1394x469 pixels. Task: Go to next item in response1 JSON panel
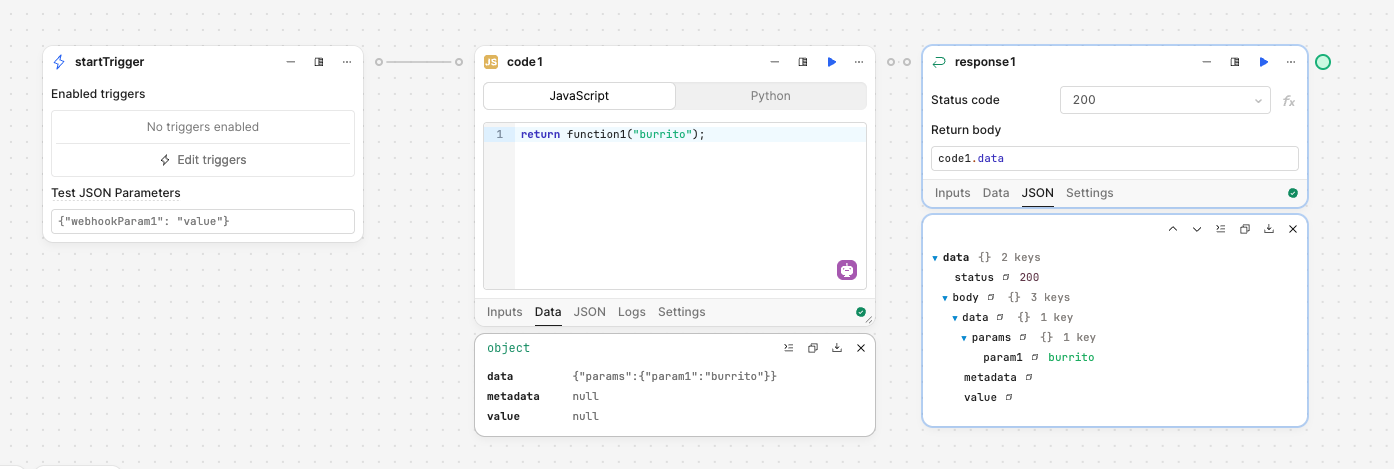point(1197,229)
